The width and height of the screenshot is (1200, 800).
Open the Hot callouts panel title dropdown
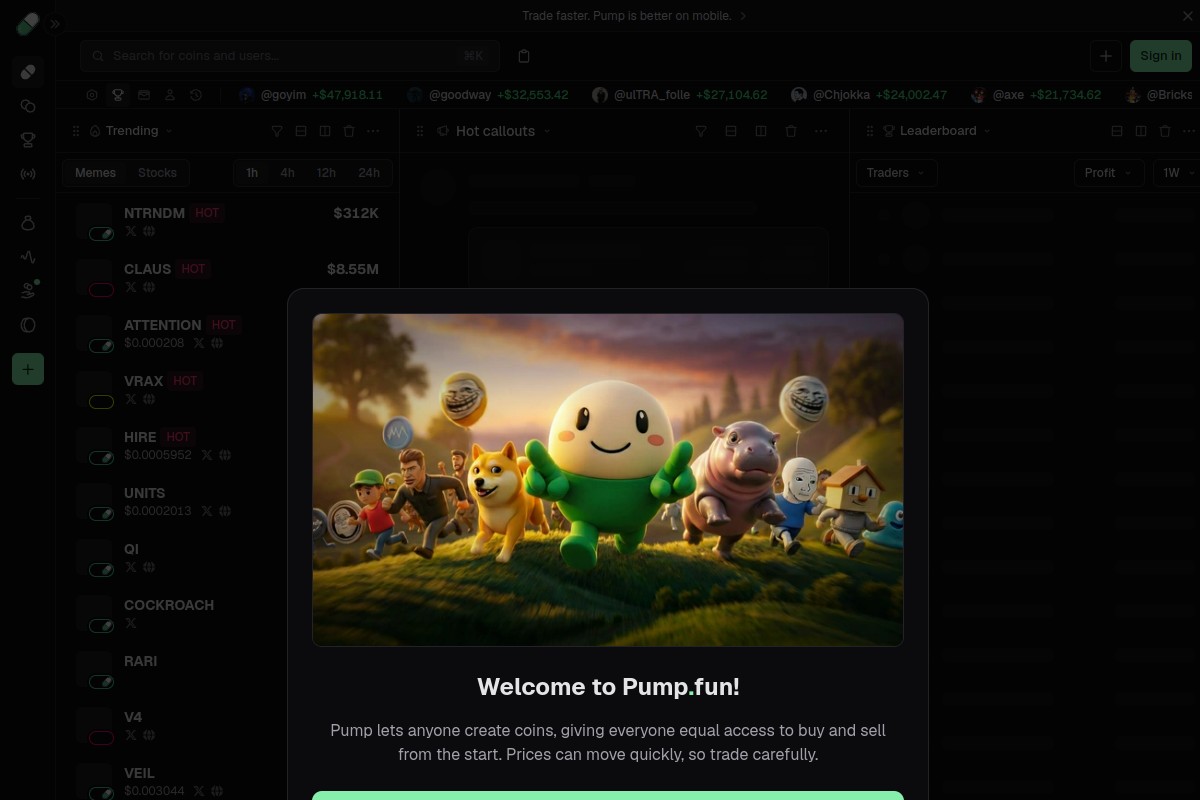pyautogui.click(x=495, y=131)
